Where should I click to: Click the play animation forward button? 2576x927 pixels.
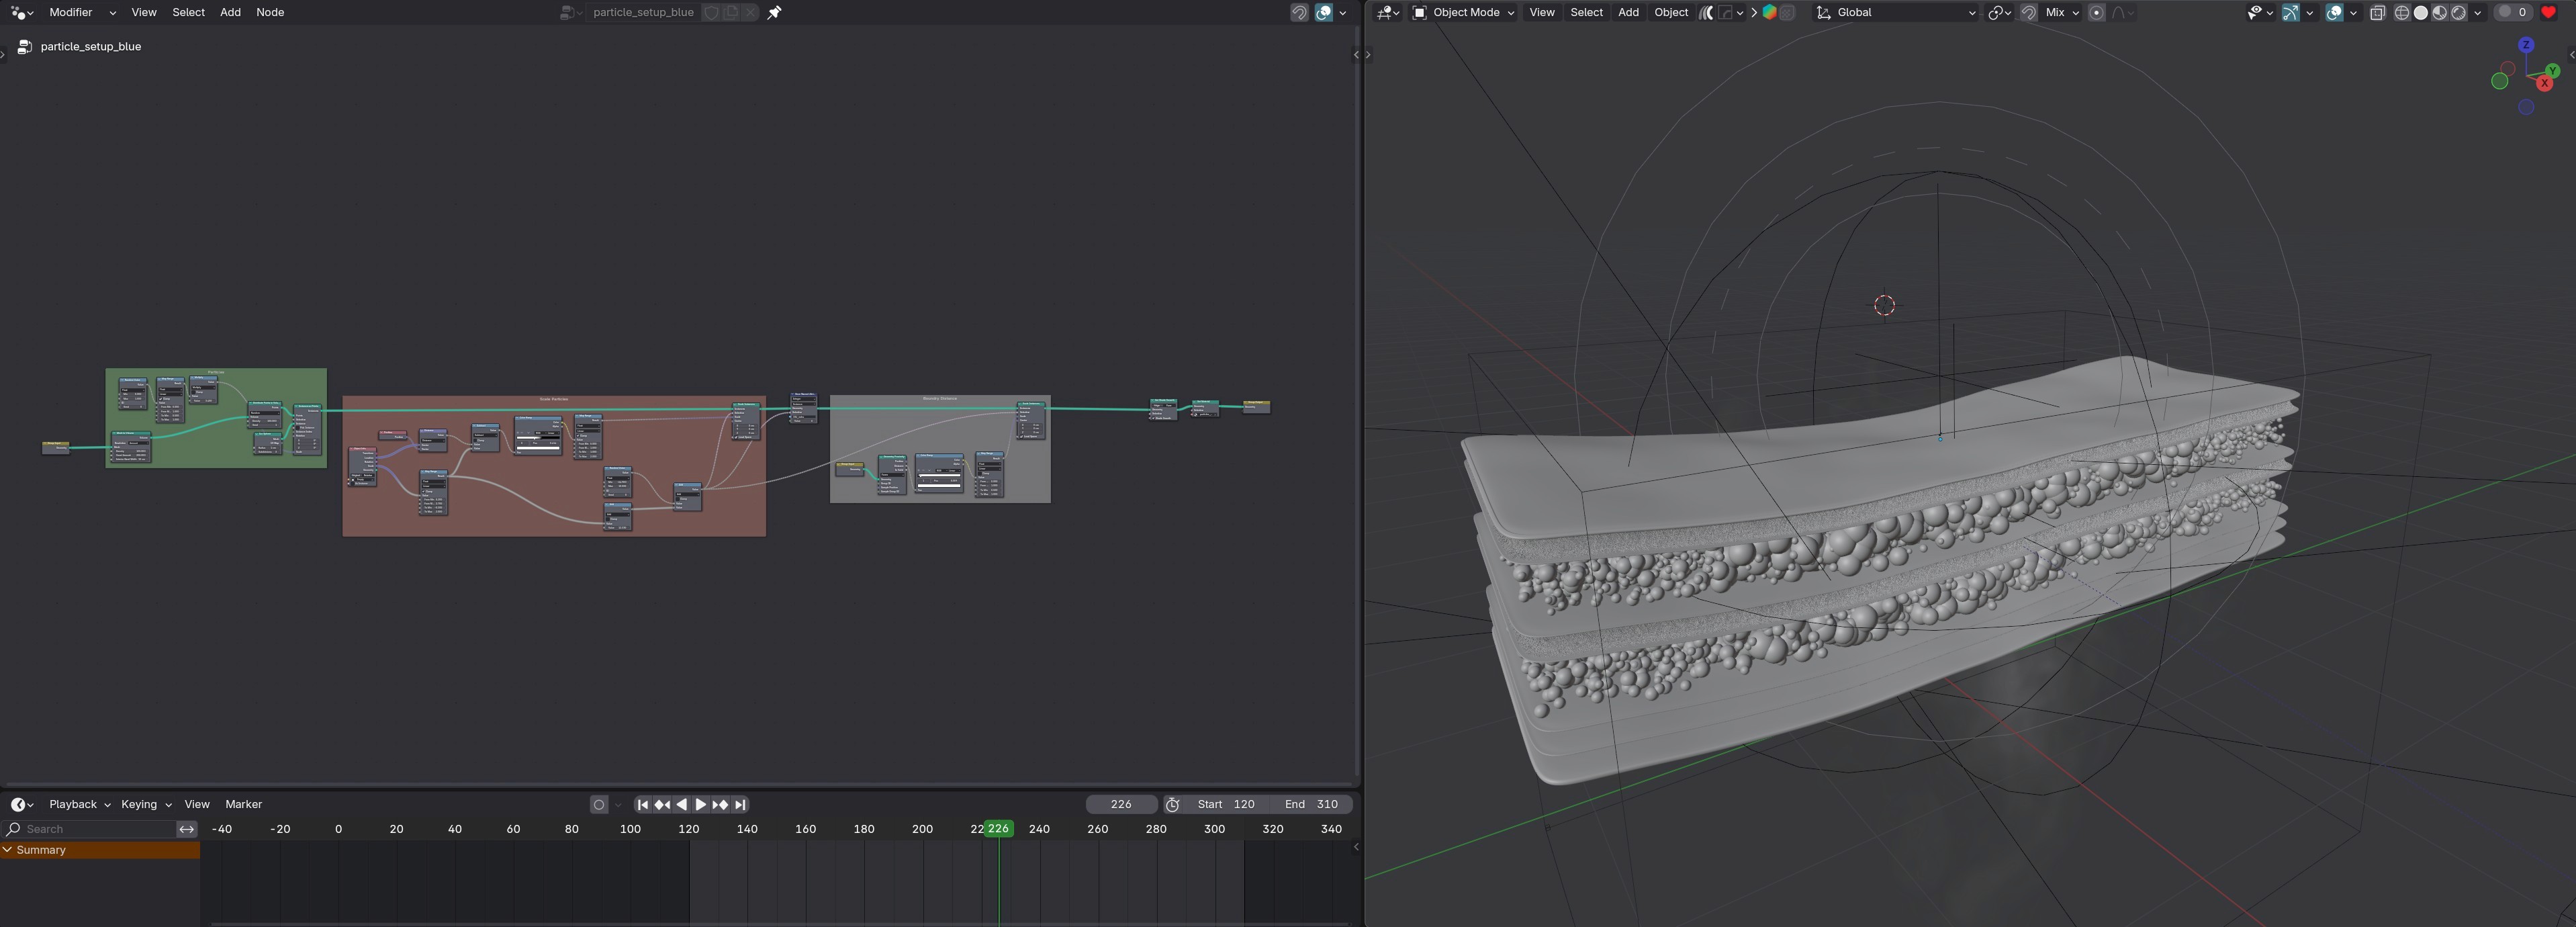[701, 804]
